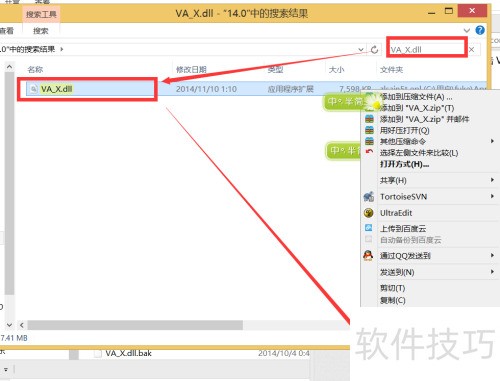Viewport: 500px width, 381px height.
Task: Select 选择左侧文件来比较(L) menu entry
Action: [x=419, y=153]
